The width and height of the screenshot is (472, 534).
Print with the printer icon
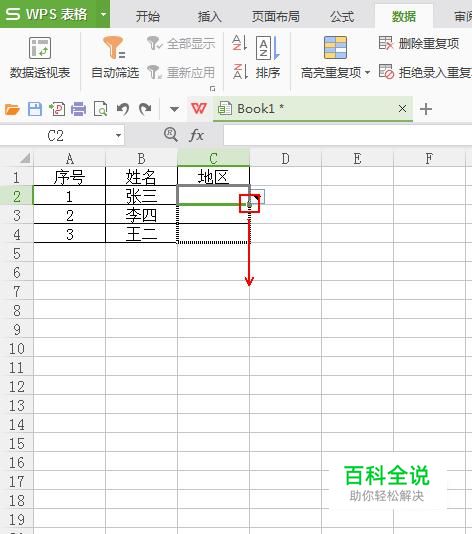(x=78, y=109)
